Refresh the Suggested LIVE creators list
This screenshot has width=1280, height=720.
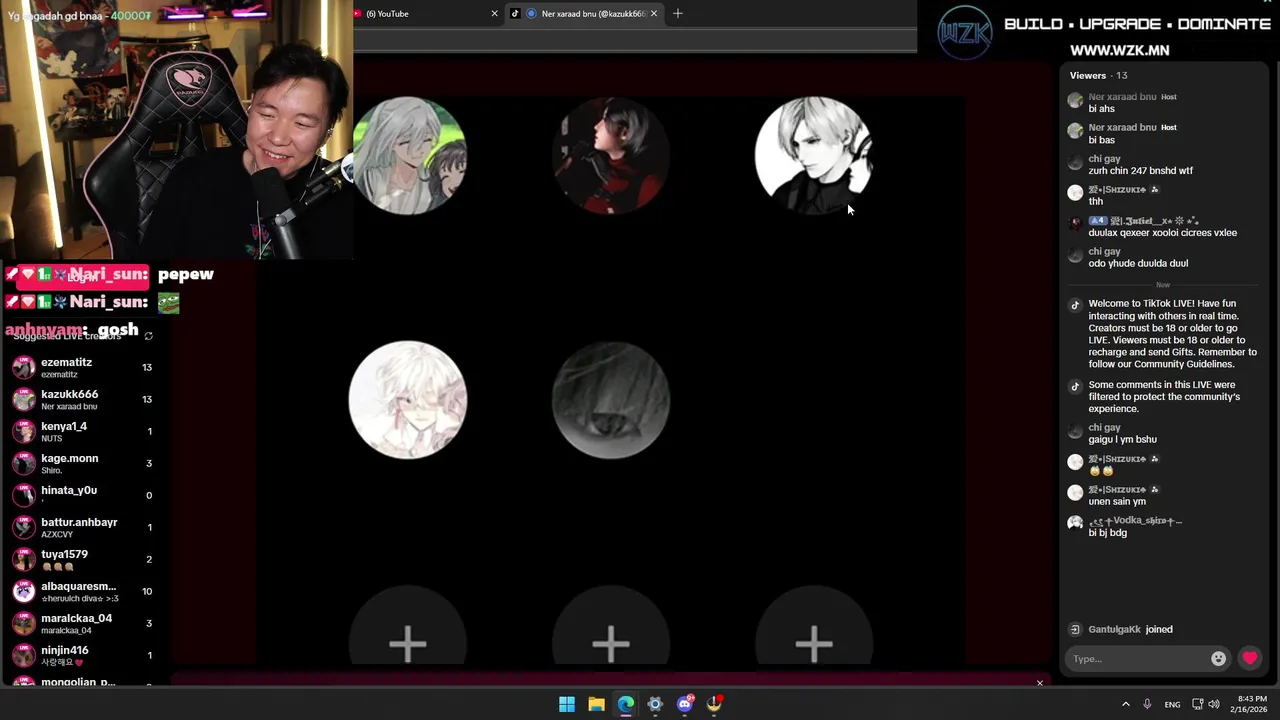[x=148, y=336]
